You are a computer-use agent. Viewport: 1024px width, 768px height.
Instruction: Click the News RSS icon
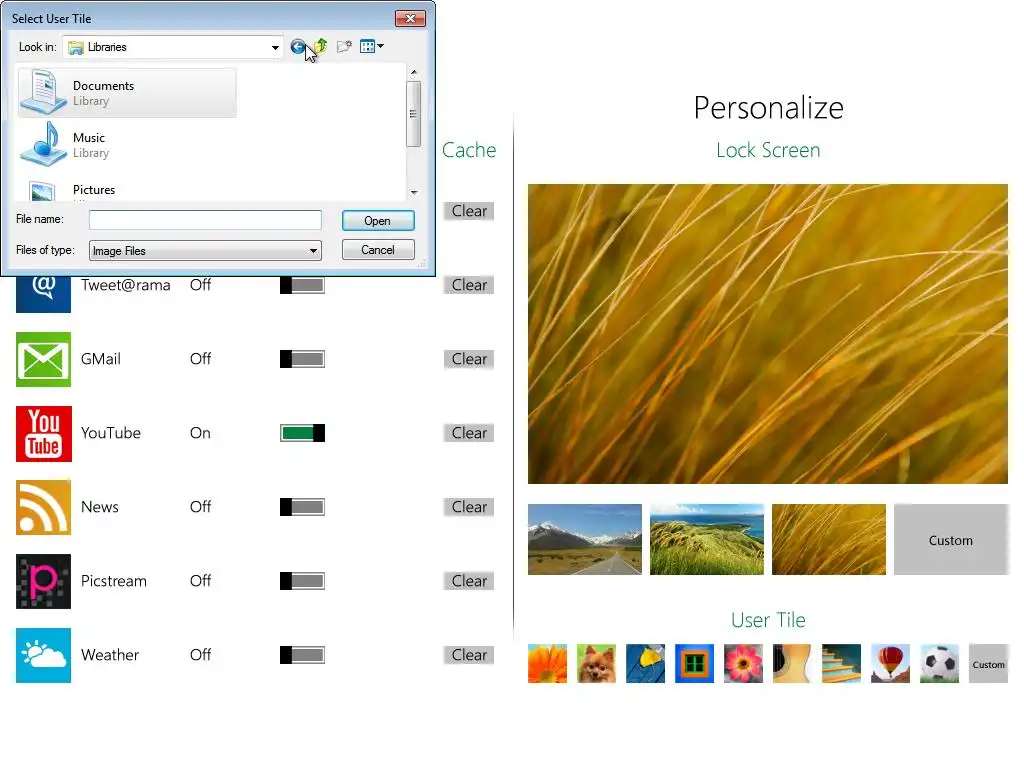tap(43, 507)
